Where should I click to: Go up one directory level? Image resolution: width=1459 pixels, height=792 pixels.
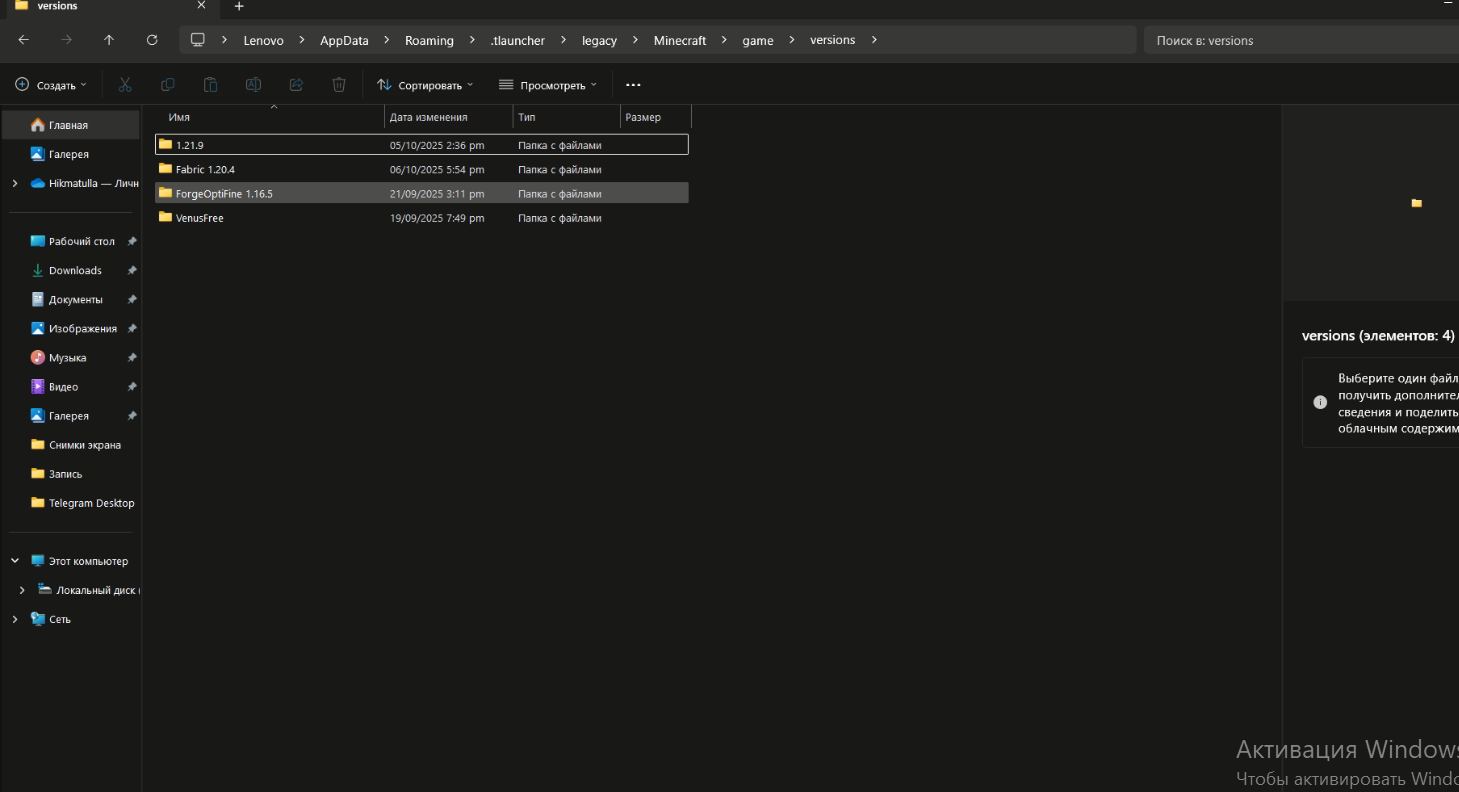coord(109,40)
